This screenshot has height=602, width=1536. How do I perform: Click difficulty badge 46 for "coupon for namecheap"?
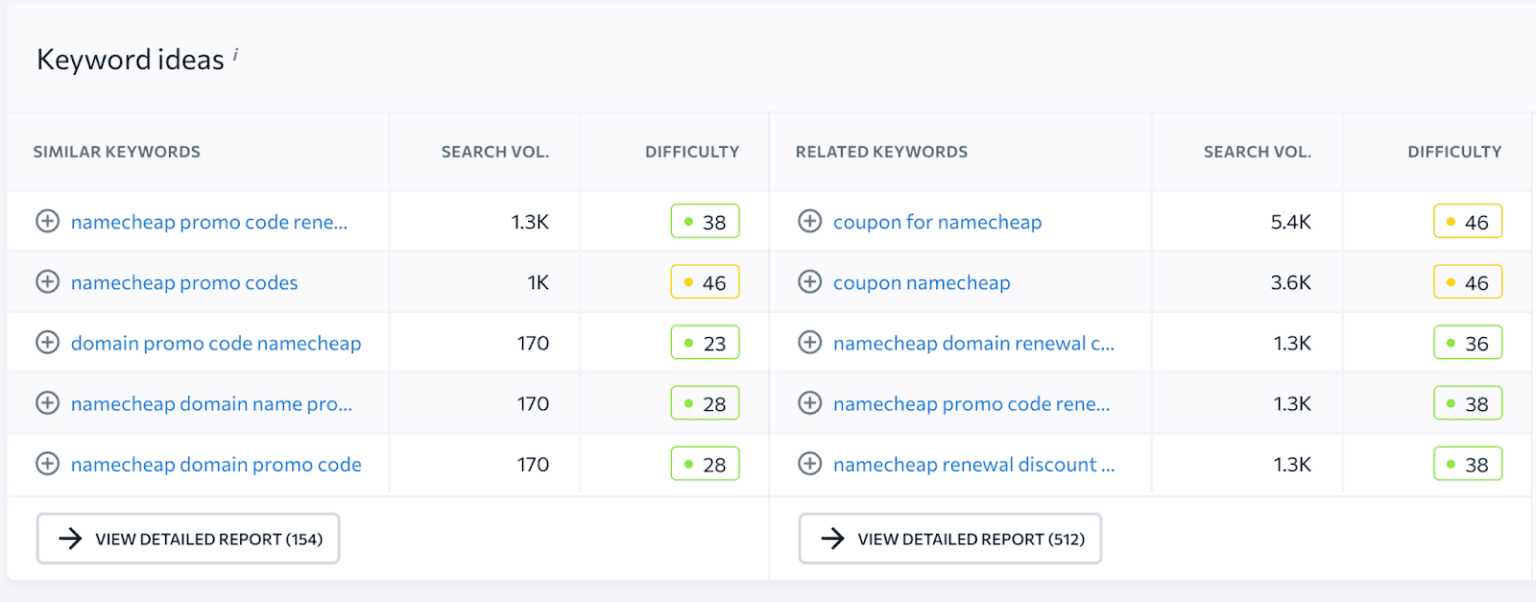[1468, 222]
